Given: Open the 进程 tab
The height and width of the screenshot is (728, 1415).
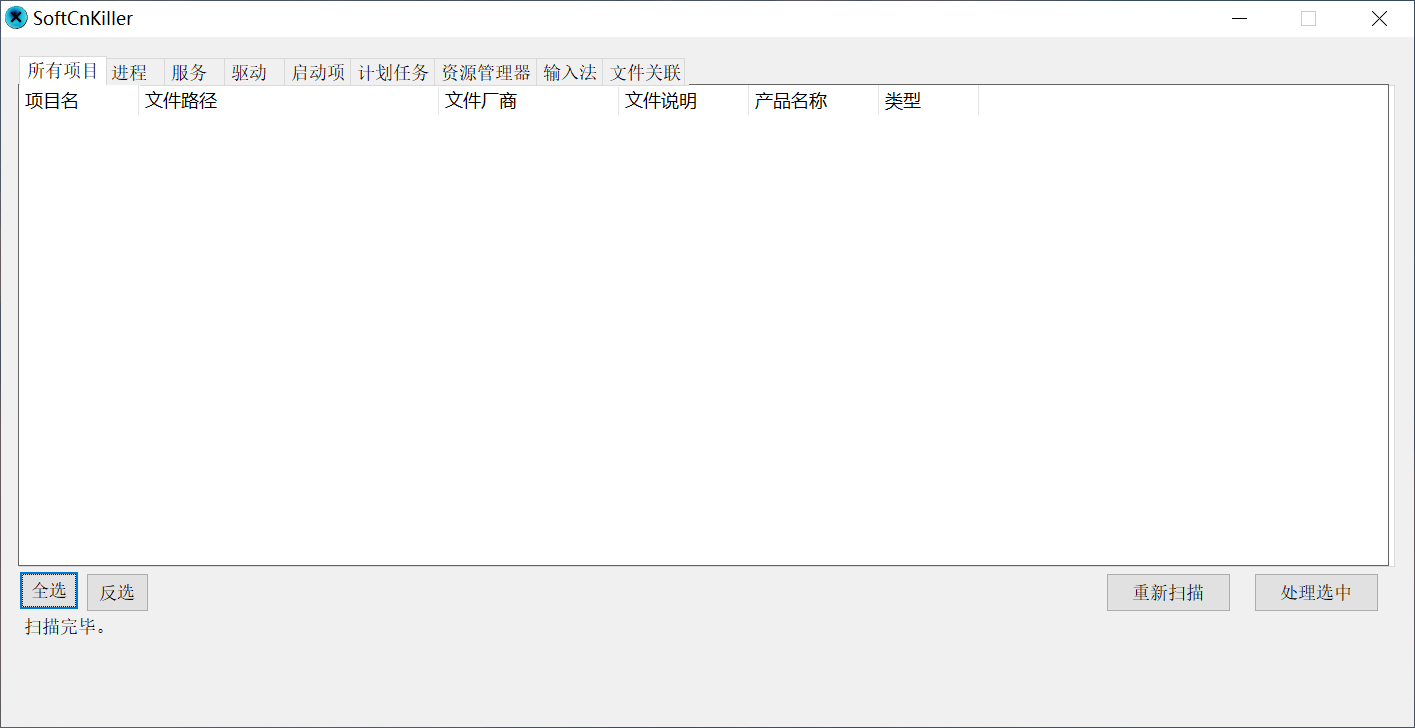Looking at the screenshot, I should coord(135,73).
